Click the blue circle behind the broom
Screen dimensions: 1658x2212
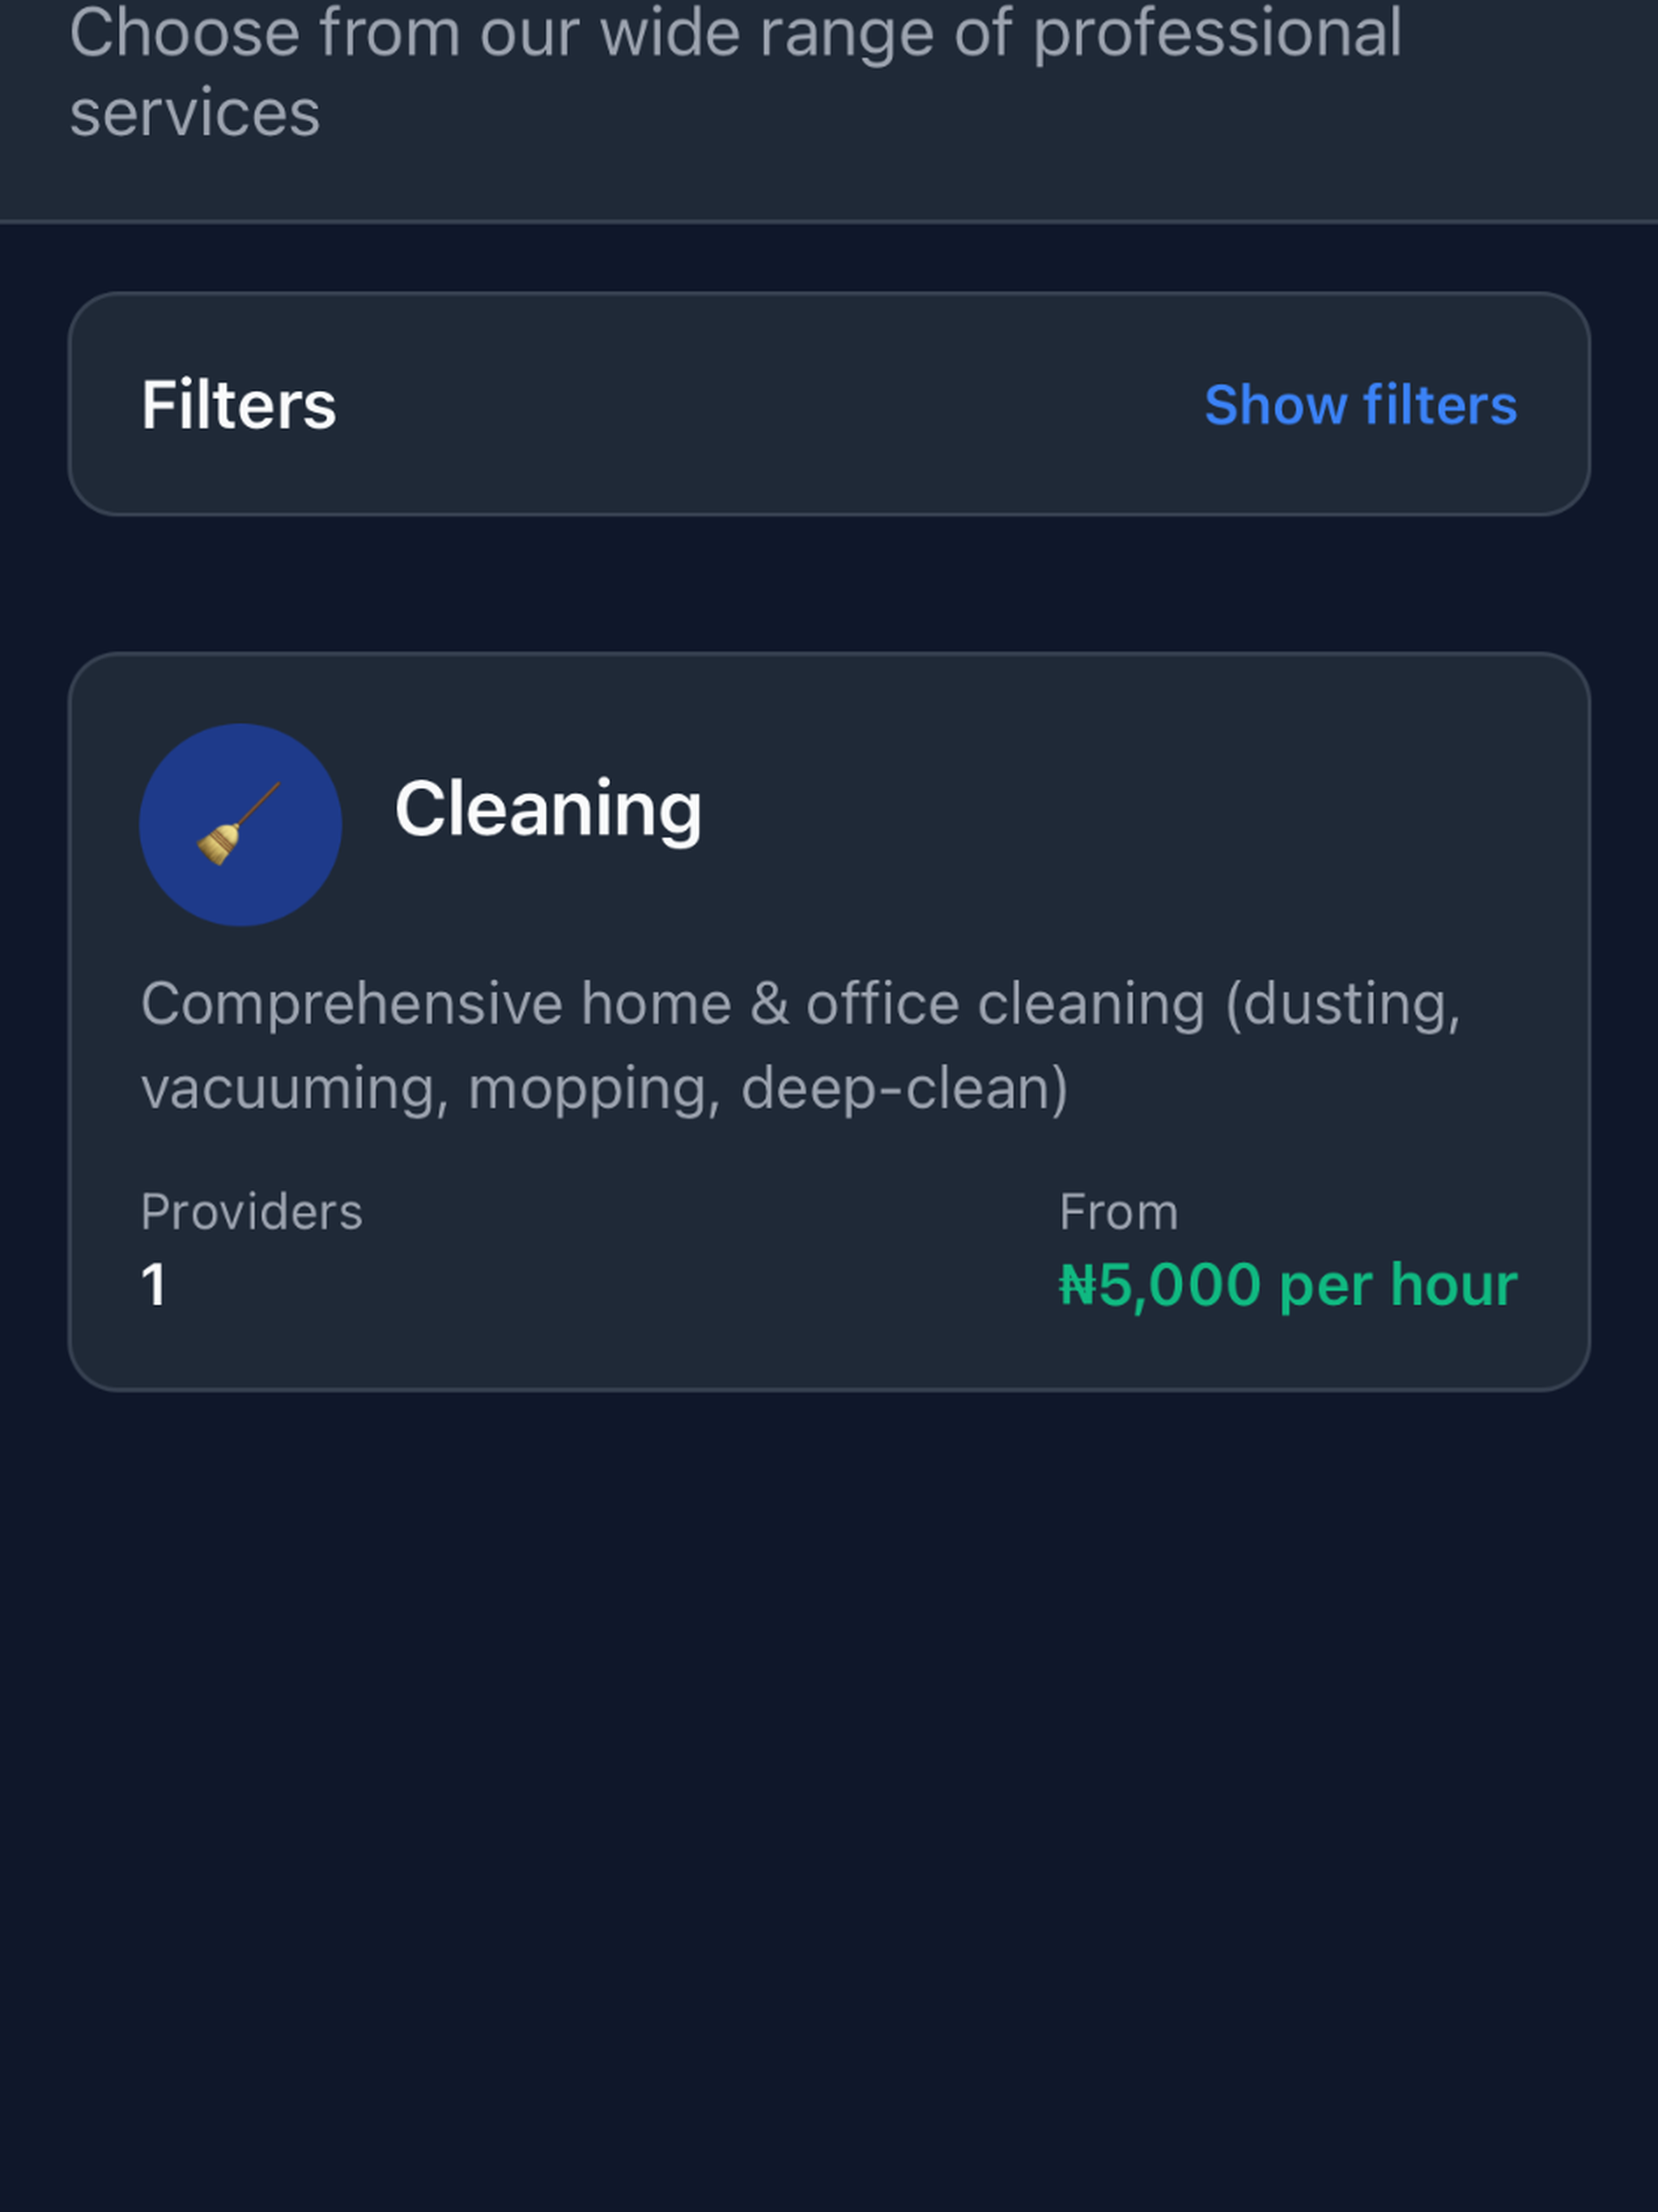pyautogui.click(x=240, y=824)
